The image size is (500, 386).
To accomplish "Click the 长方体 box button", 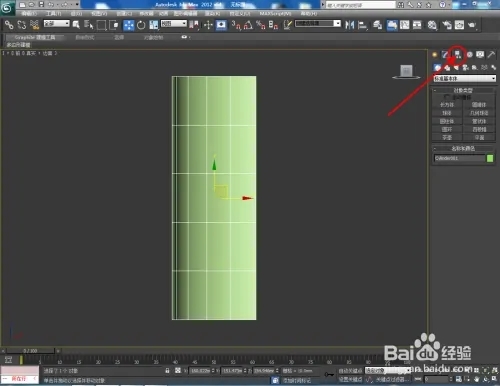I will pos(447,105).
